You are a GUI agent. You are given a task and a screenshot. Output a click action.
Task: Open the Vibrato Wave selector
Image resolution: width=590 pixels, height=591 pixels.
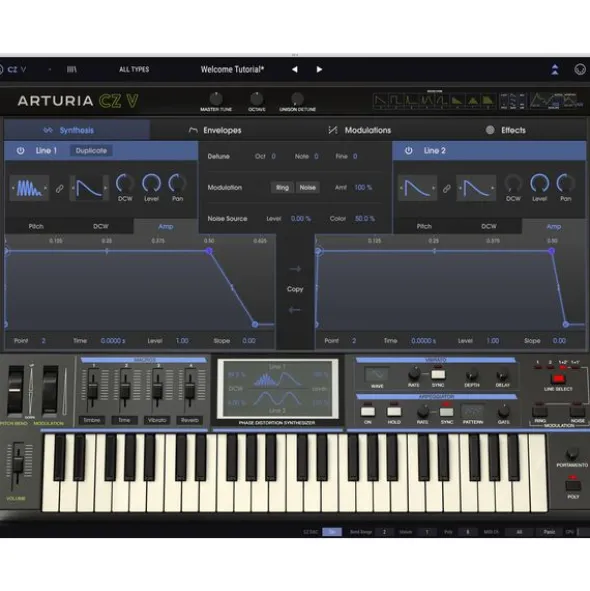click(377, 374)
